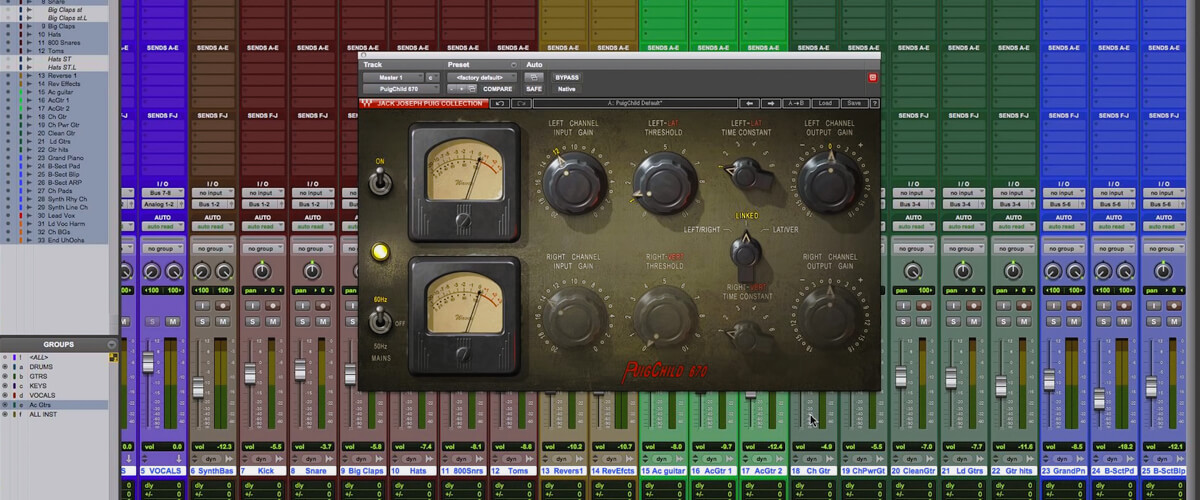Flip the PuigChild ON toggle switch
The height and width of the screenshot is (500, 1200).
[x=380, y=182]
